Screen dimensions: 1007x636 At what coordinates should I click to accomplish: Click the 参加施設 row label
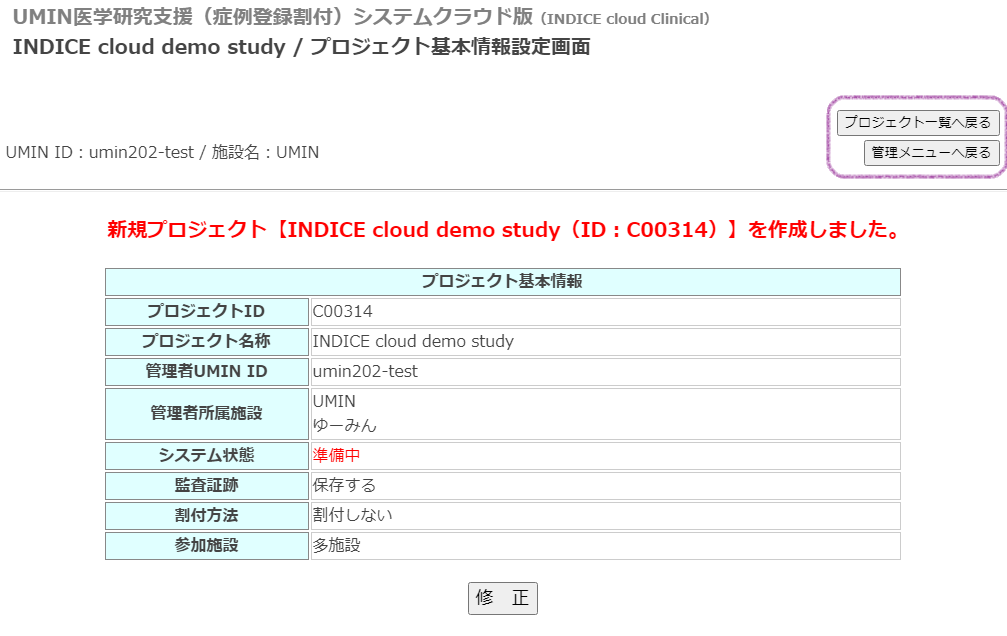point(206,545)
